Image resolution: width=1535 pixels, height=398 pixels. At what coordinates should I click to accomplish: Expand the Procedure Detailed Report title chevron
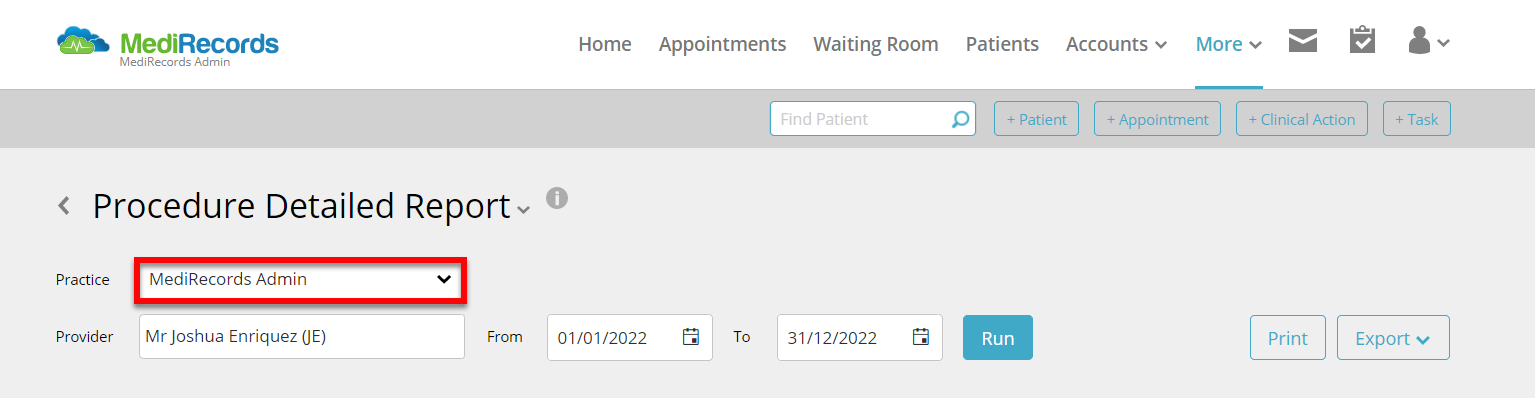tap(523, 211)
